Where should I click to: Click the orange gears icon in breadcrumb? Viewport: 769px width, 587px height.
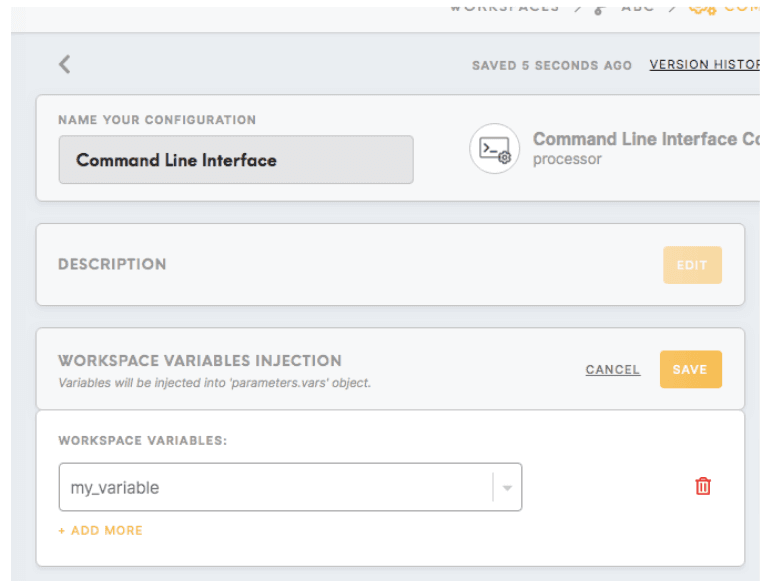click(703, 8)
